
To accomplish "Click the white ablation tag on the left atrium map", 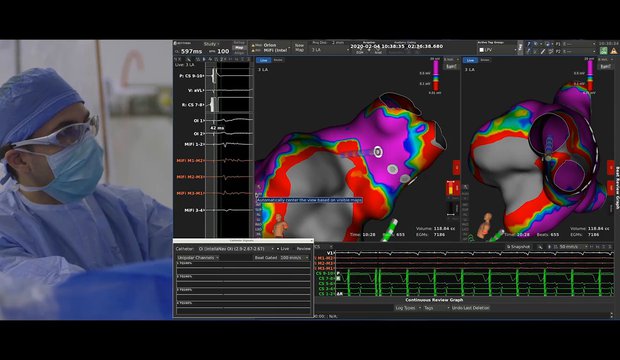I will click(378, 152).
